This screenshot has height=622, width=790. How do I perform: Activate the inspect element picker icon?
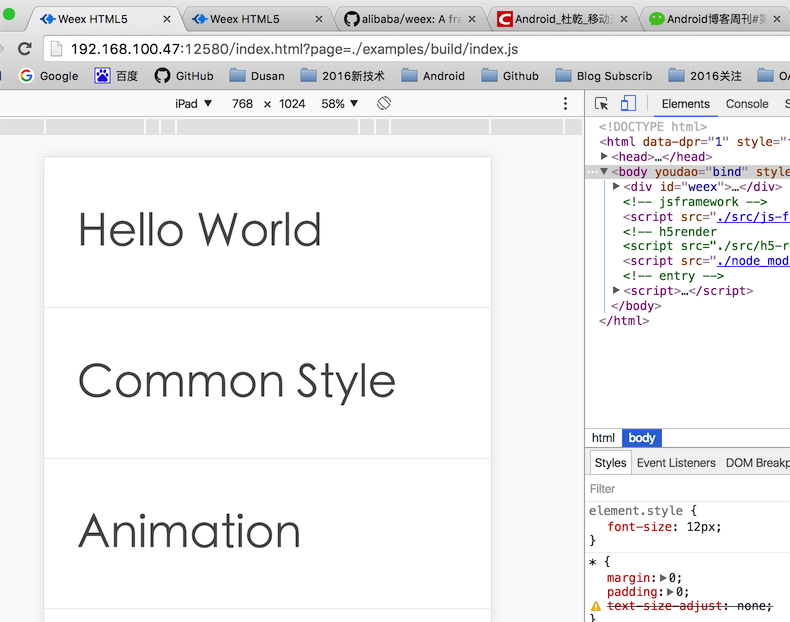pos(602,104)
